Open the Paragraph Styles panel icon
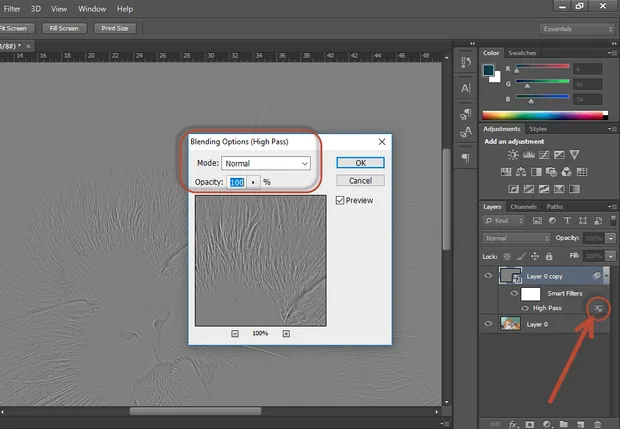620x429 pixels. pyautogui.click(x=466, y=114)
